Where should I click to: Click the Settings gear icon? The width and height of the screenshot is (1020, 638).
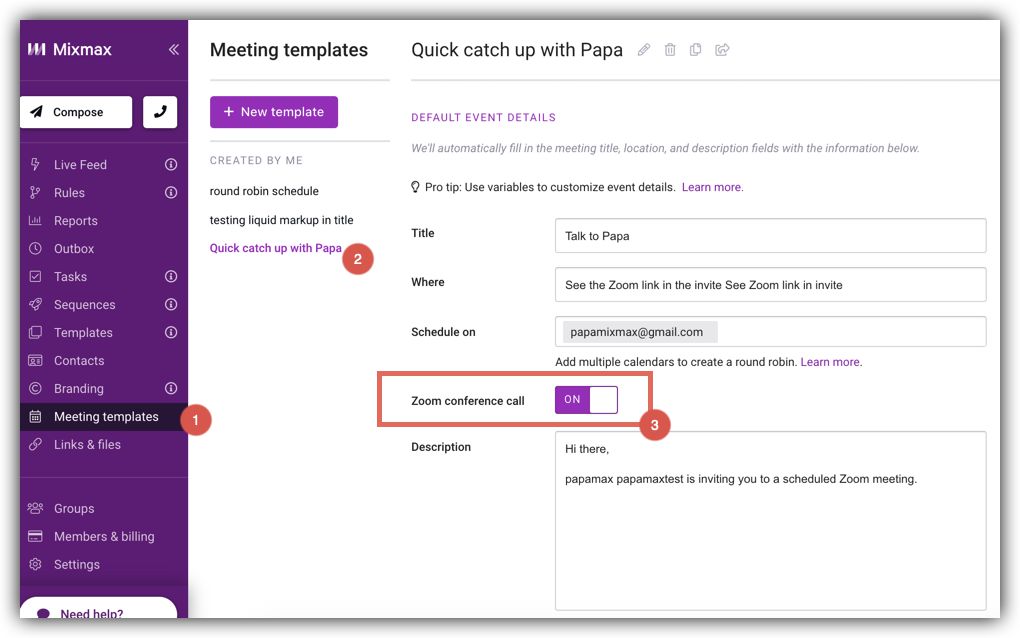click(35, 565)
